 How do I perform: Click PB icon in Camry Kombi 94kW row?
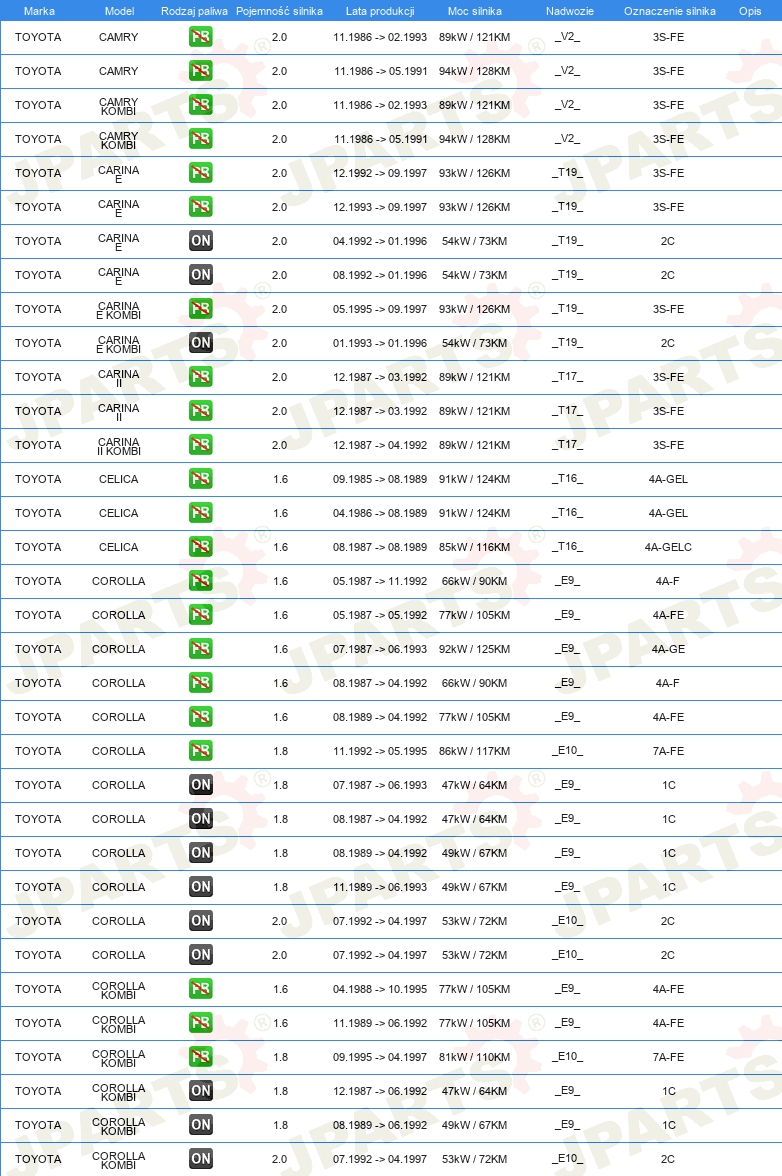pos(200,139)
